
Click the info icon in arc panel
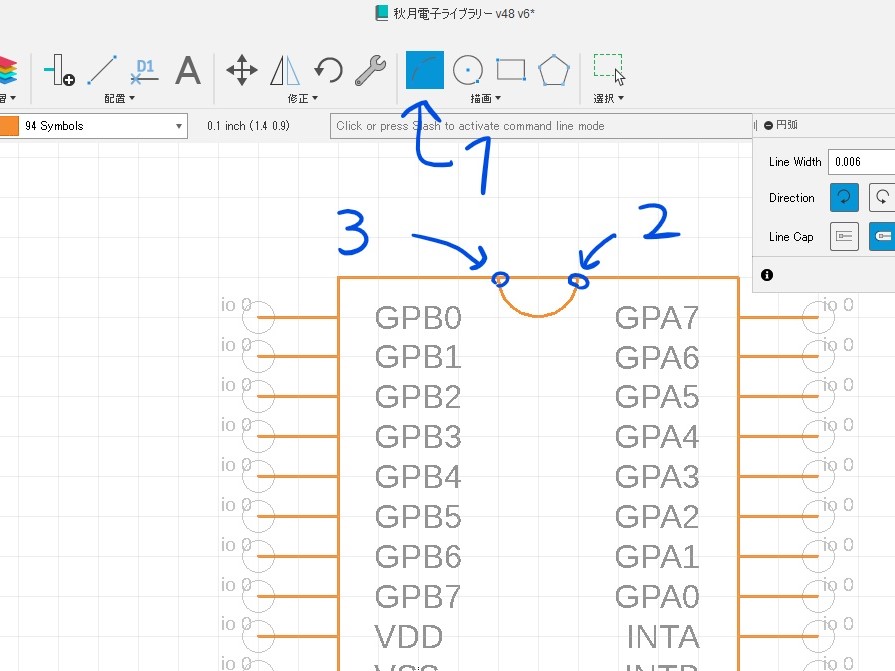[x=767, y=275]
